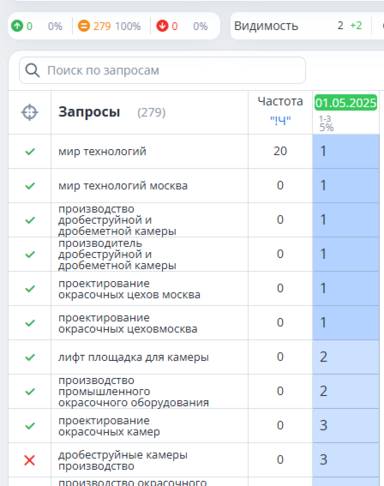Click the query "мир технологий москва"
The height and width of the screenshot is (486, 384).
[x=123, y=186]
